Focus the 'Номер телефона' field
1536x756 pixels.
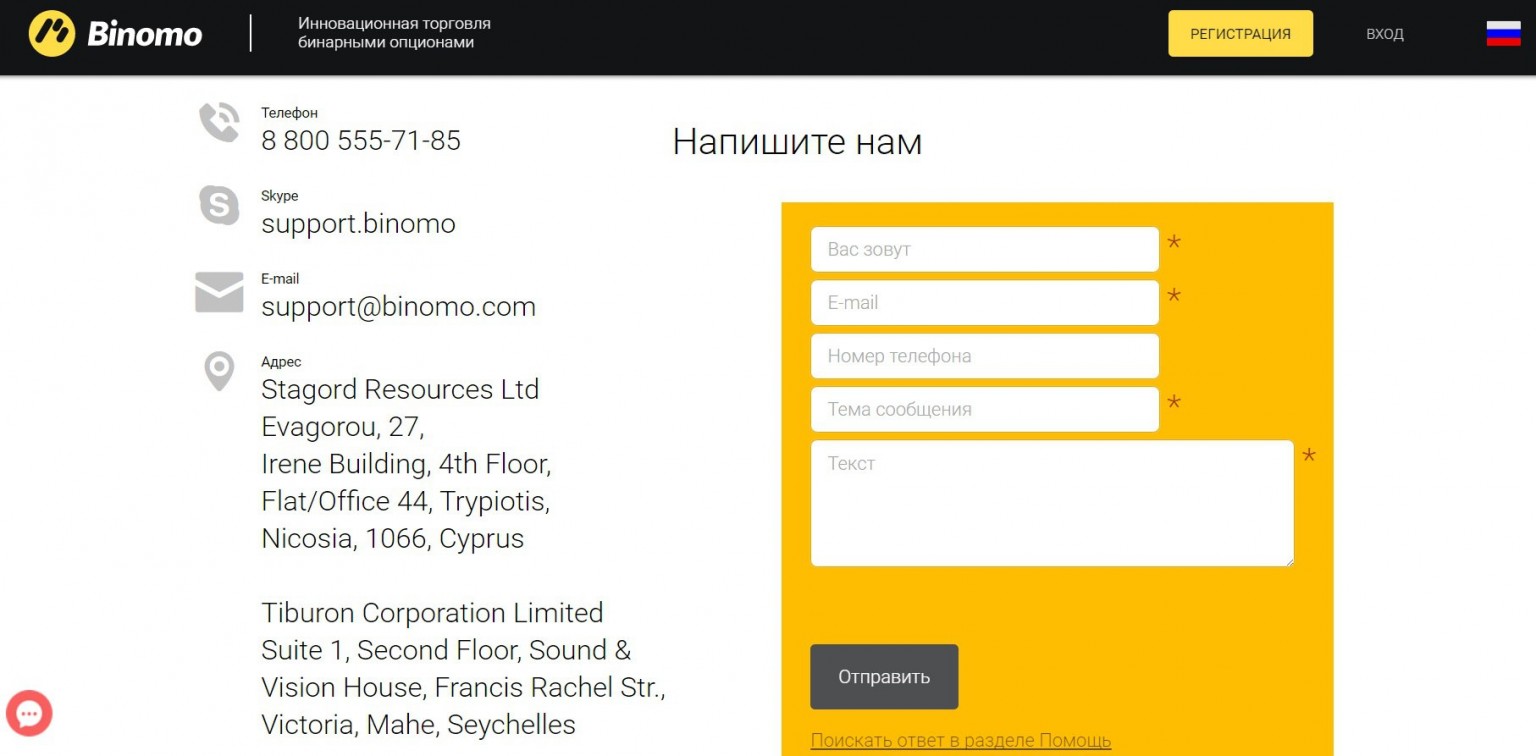(x=985, y=356)
